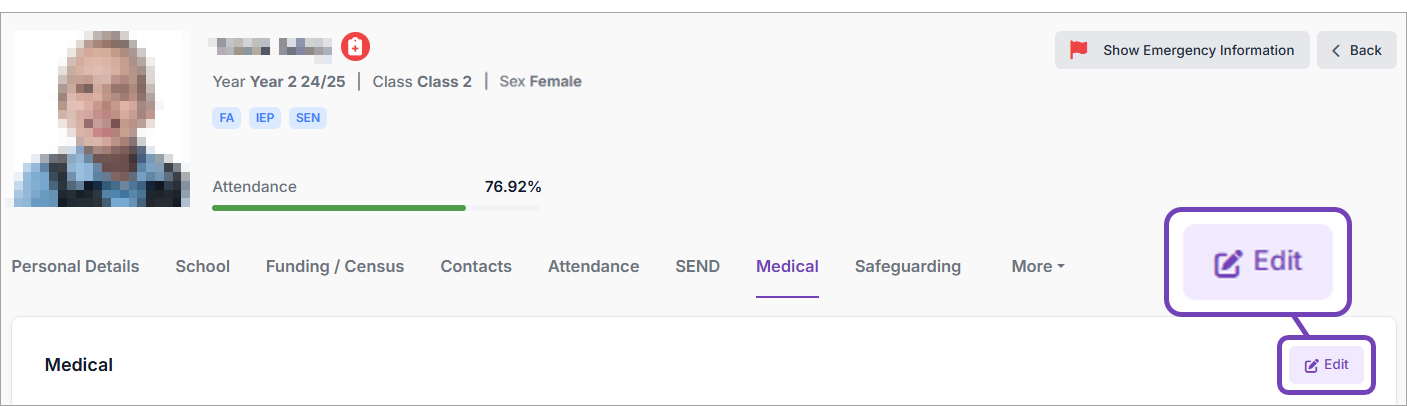This screenshot has height=406, width=1407.
Task: Click the pencil icon in Medical Edit button
Action: pyautogui.click(x=1311, y=366)
